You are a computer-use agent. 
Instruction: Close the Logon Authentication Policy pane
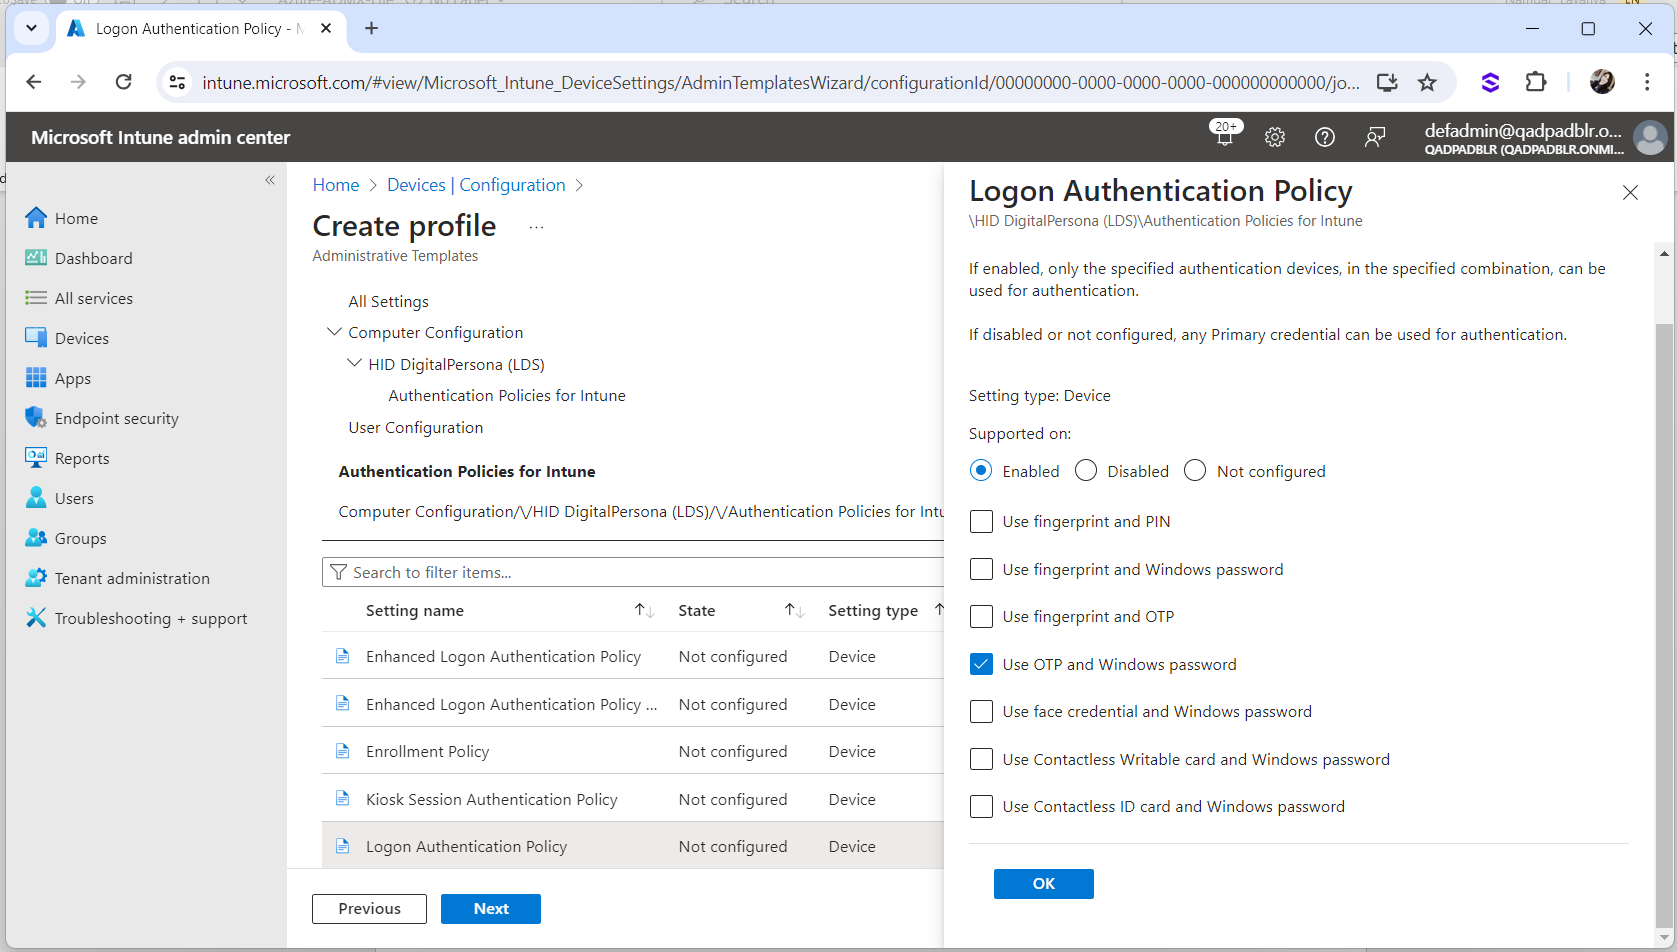pos(1630,192)
